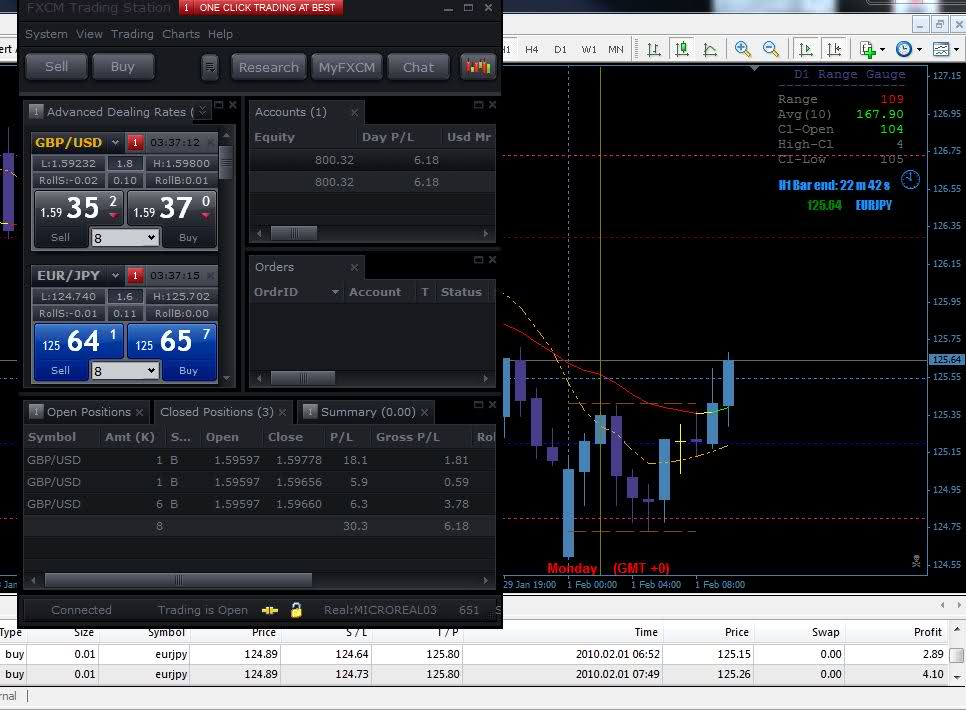966x711 pixels.
Task: Select the bar chart type icon
Action: [x=654, y=49]
